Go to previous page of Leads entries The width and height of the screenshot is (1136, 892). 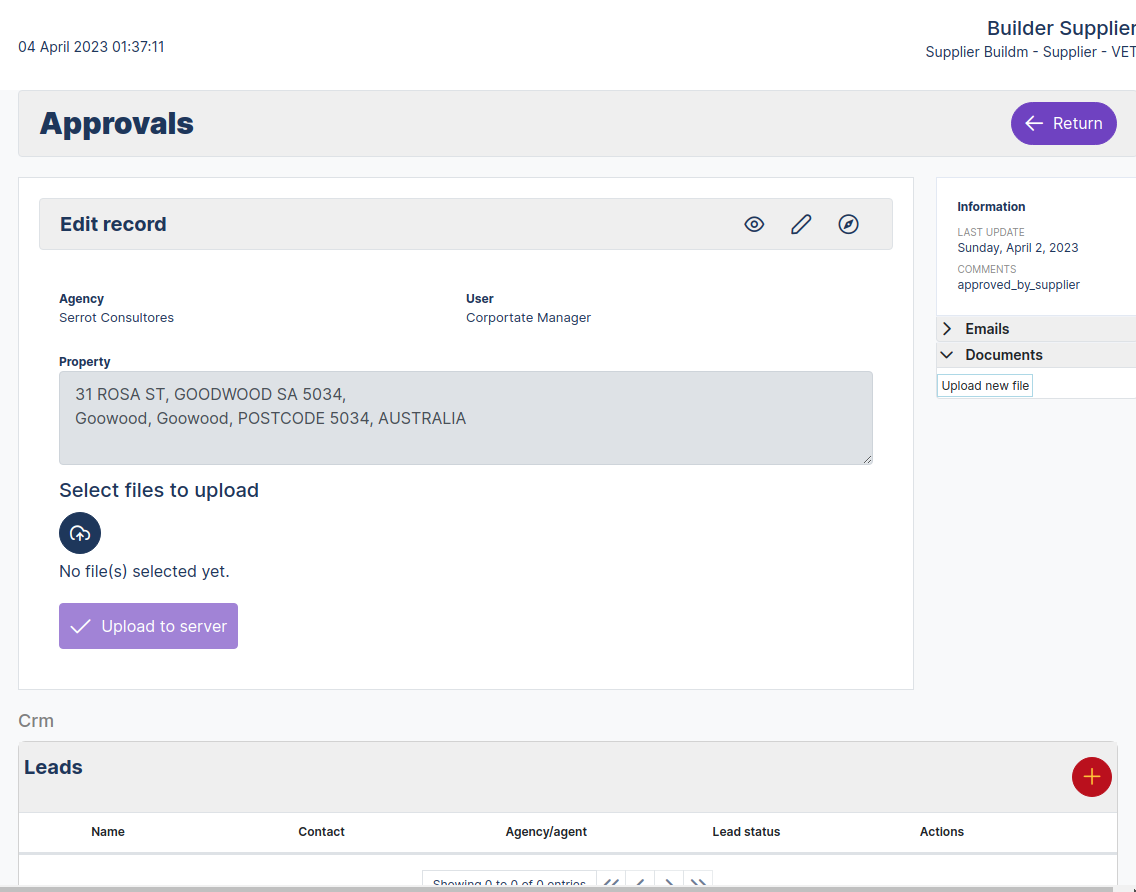pyautogui.click(x=640, y=882)
